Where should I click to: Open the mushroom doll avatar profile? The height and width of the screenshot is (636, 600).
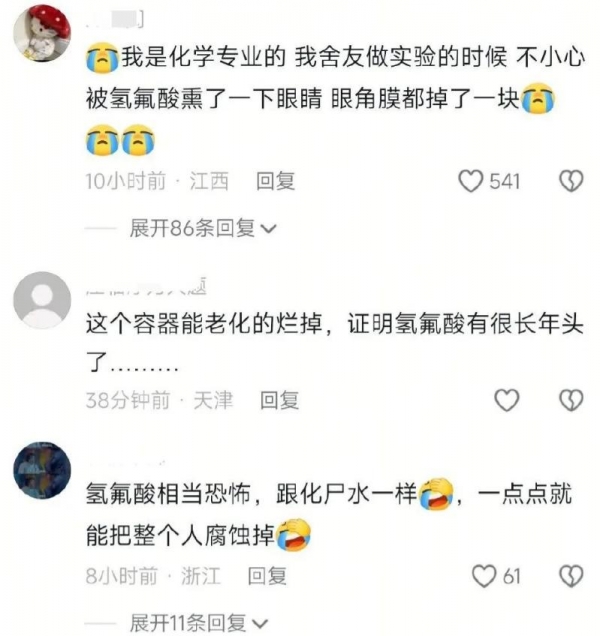click(42, 33)
